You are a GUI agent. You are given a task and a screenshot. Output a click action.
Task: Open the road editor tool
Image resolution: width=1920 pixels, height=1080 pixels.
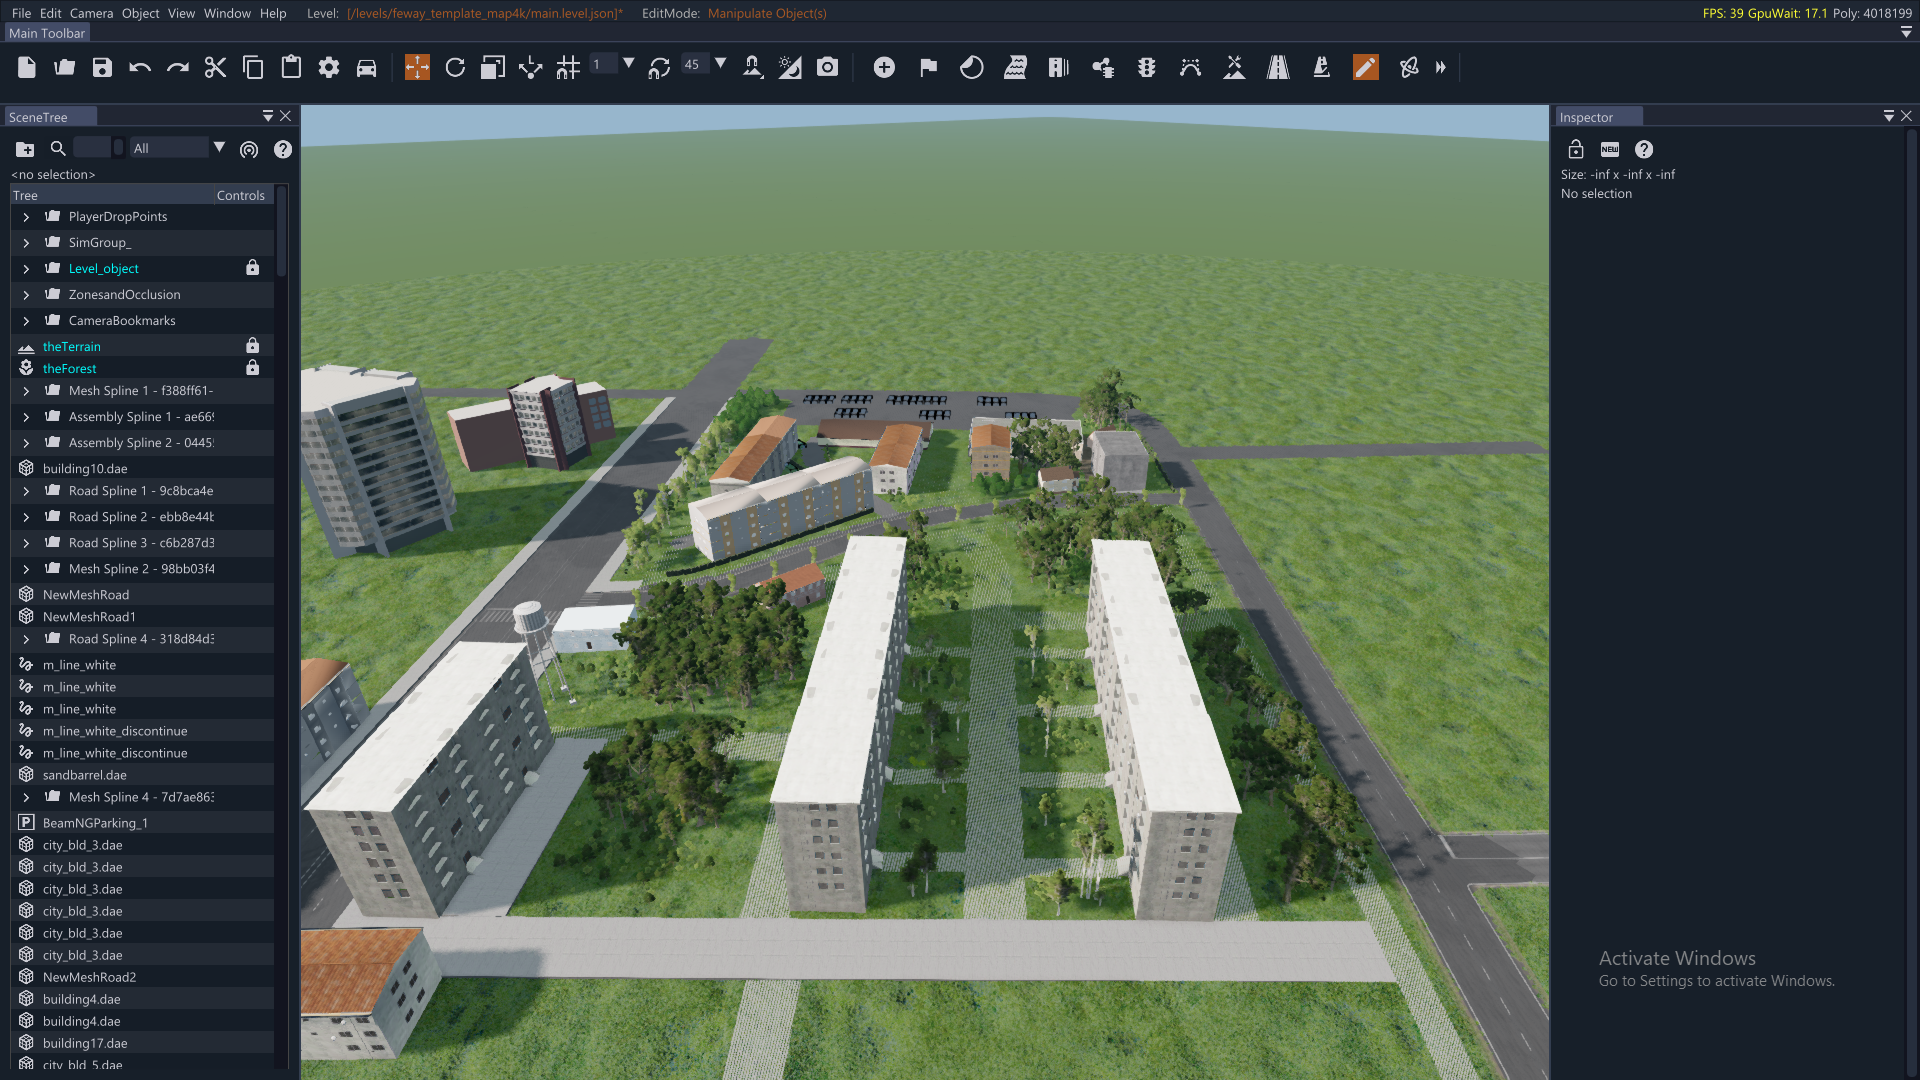click(1278, 67)
